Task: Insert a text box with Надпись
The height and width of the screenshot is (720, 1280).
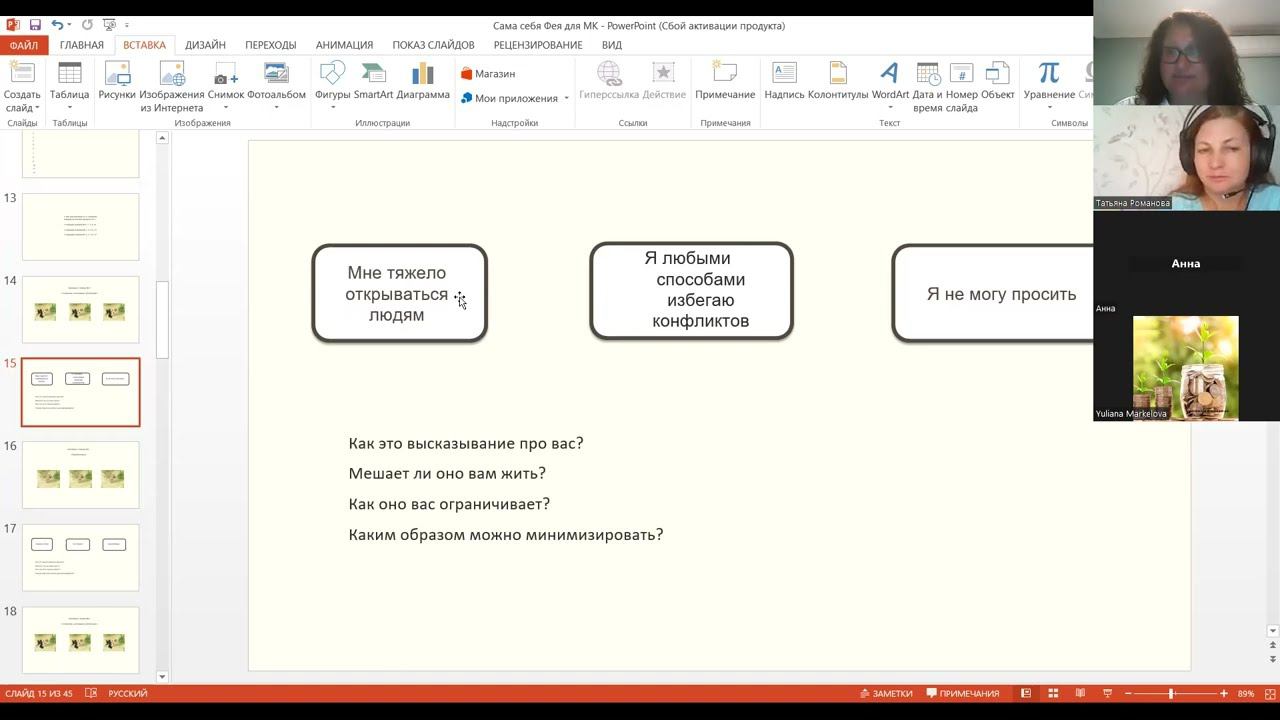Action: pos(784,80)
